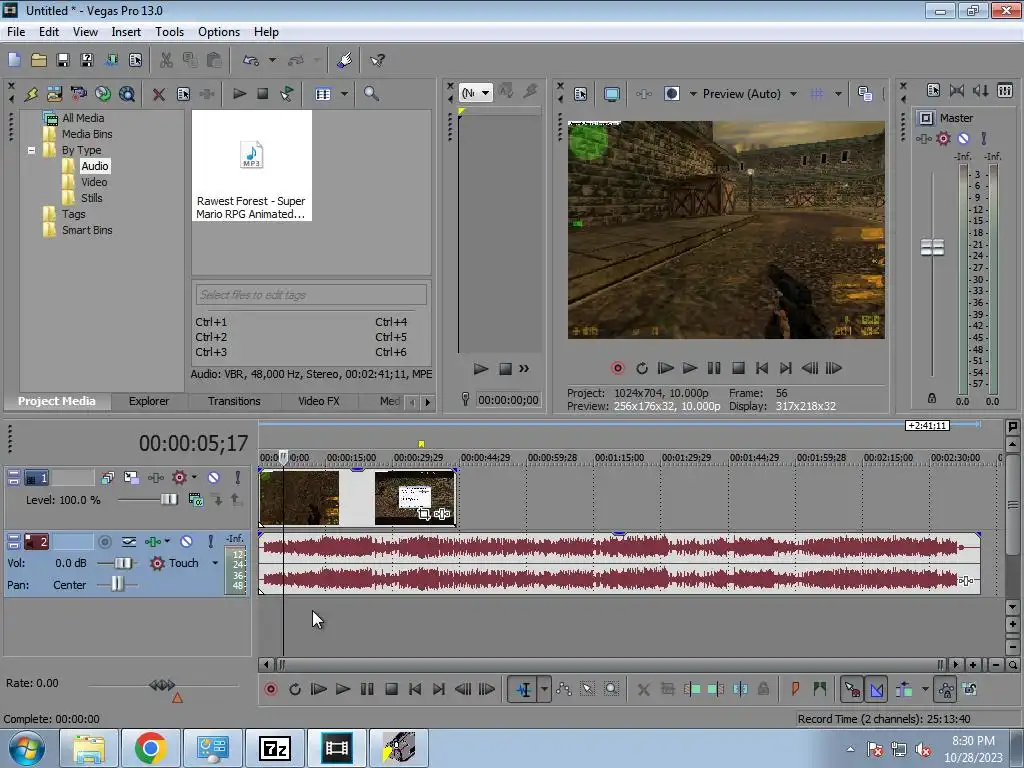Click video track 1 Level slider
Viewport: 1024px width, 768px height.
(168, 500)
